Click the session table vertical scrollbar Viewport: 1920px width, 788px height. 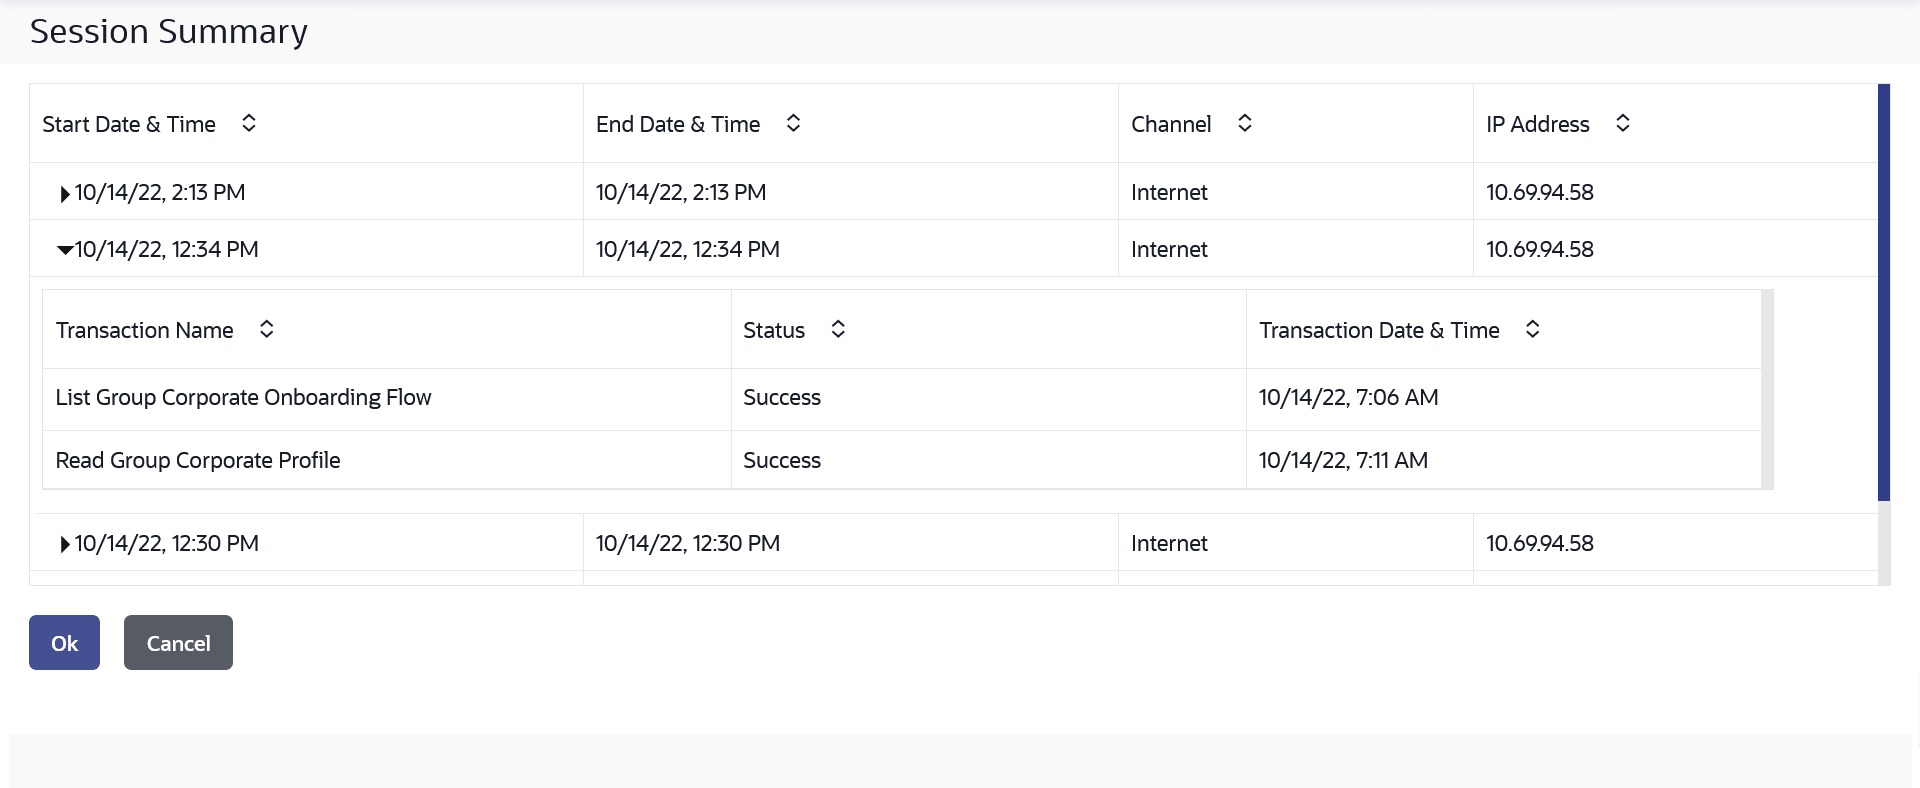1884,292
